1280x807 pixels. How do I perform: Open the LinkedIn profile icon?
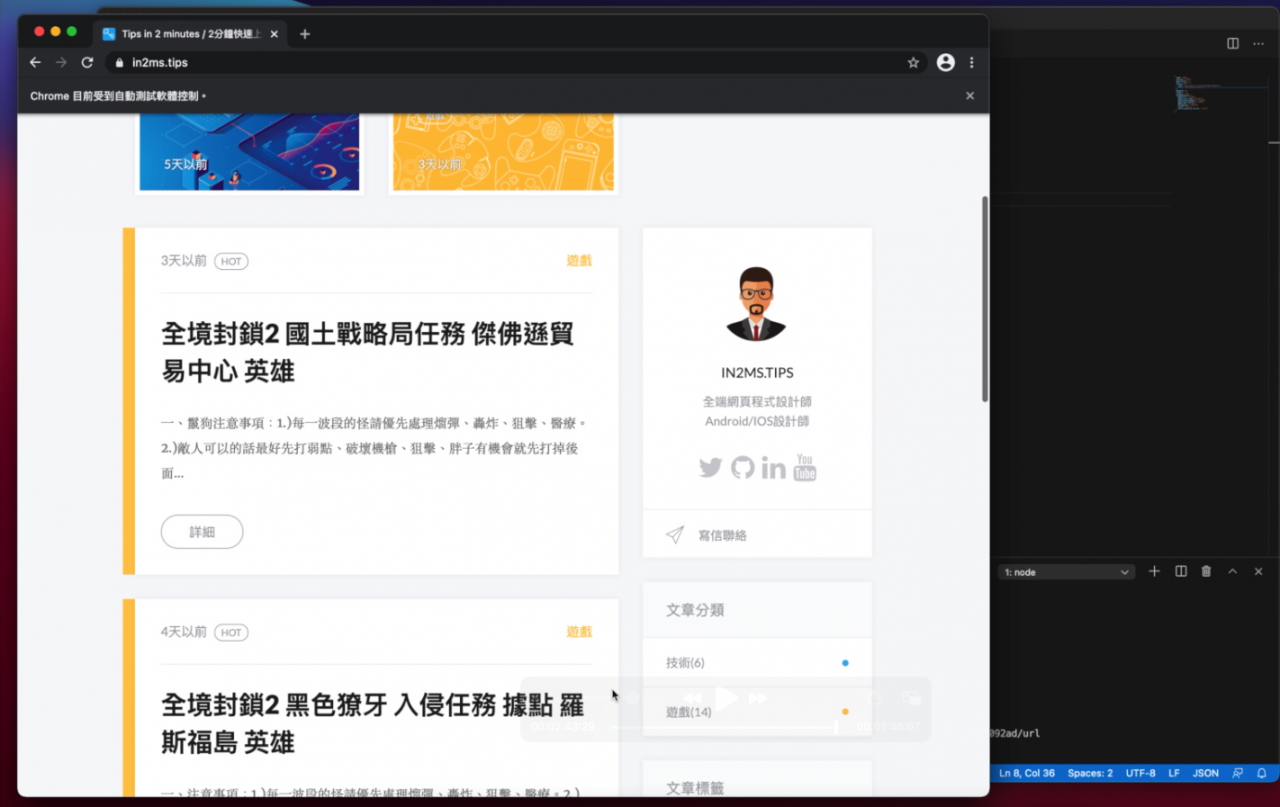point(773,467)
